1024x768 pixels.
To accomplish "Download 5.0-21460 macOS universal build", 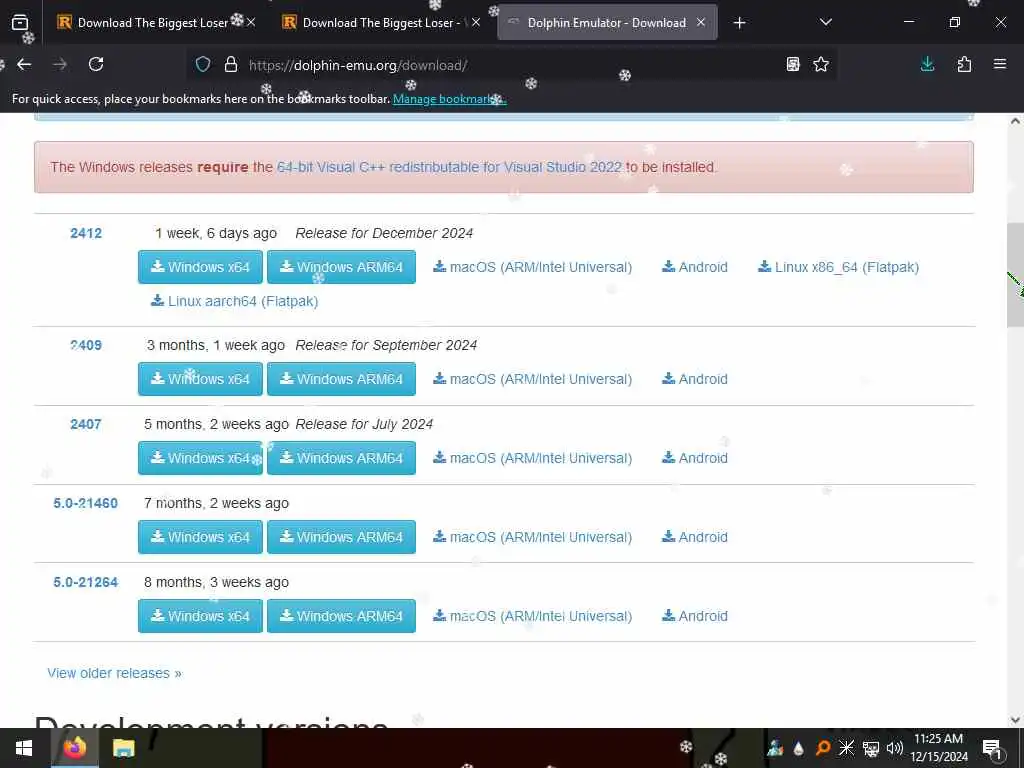I will point(532,537).
